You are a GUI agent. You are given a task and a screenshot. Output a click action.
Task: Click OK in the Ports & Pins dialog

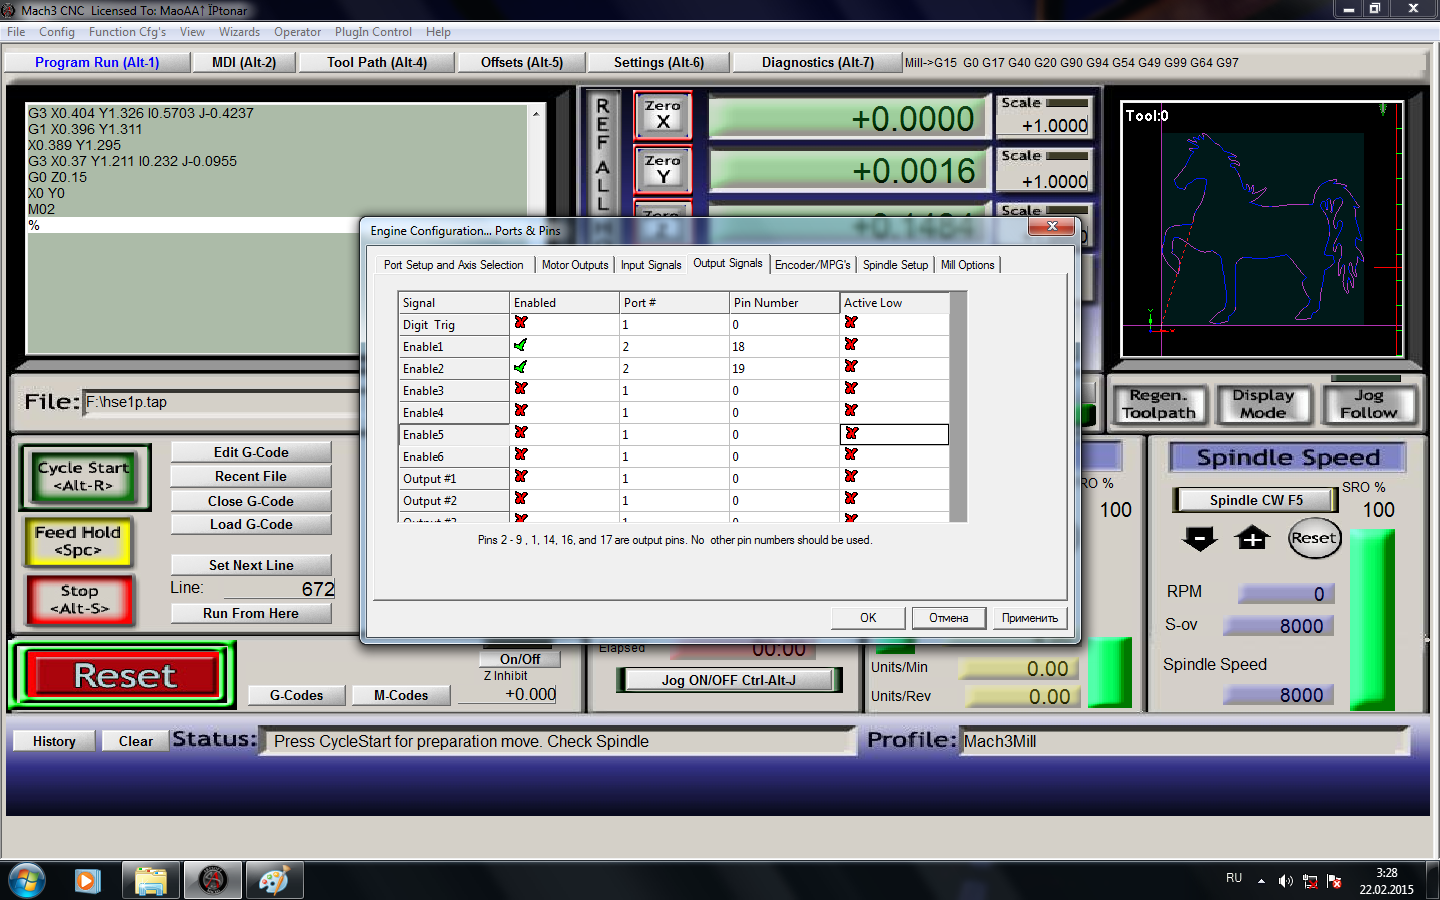[x=868, y=618]
